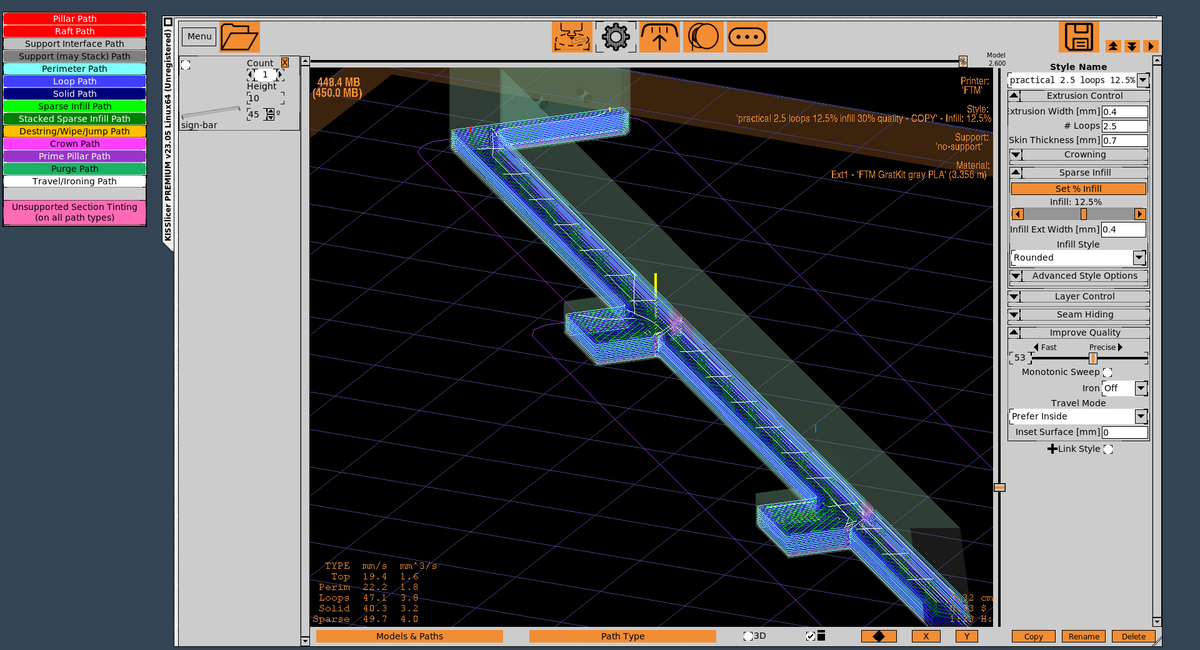The image size is (1200, 650).
Task: Click the three-dots misc settings icon
Action: click(747, 37)
